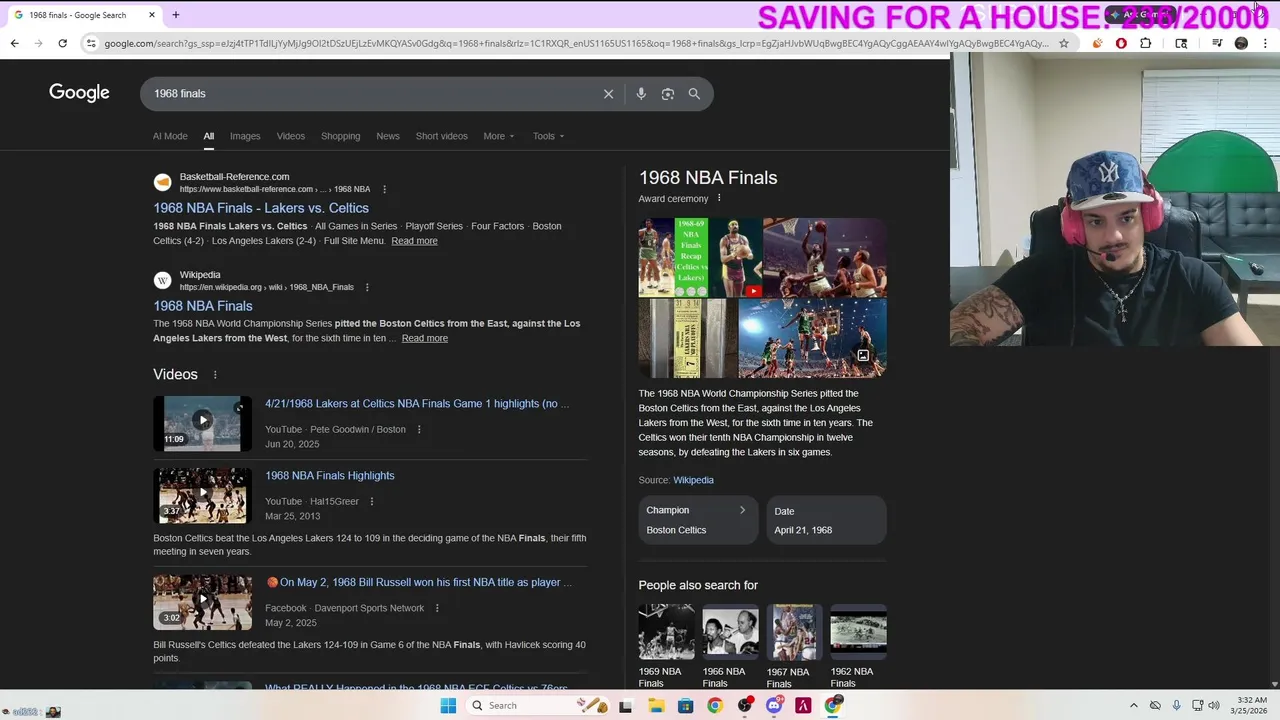The width and height of the screenshot is (1280, 720).
Task: Switch to Shopping tab
Action: (x=341, y=136)
